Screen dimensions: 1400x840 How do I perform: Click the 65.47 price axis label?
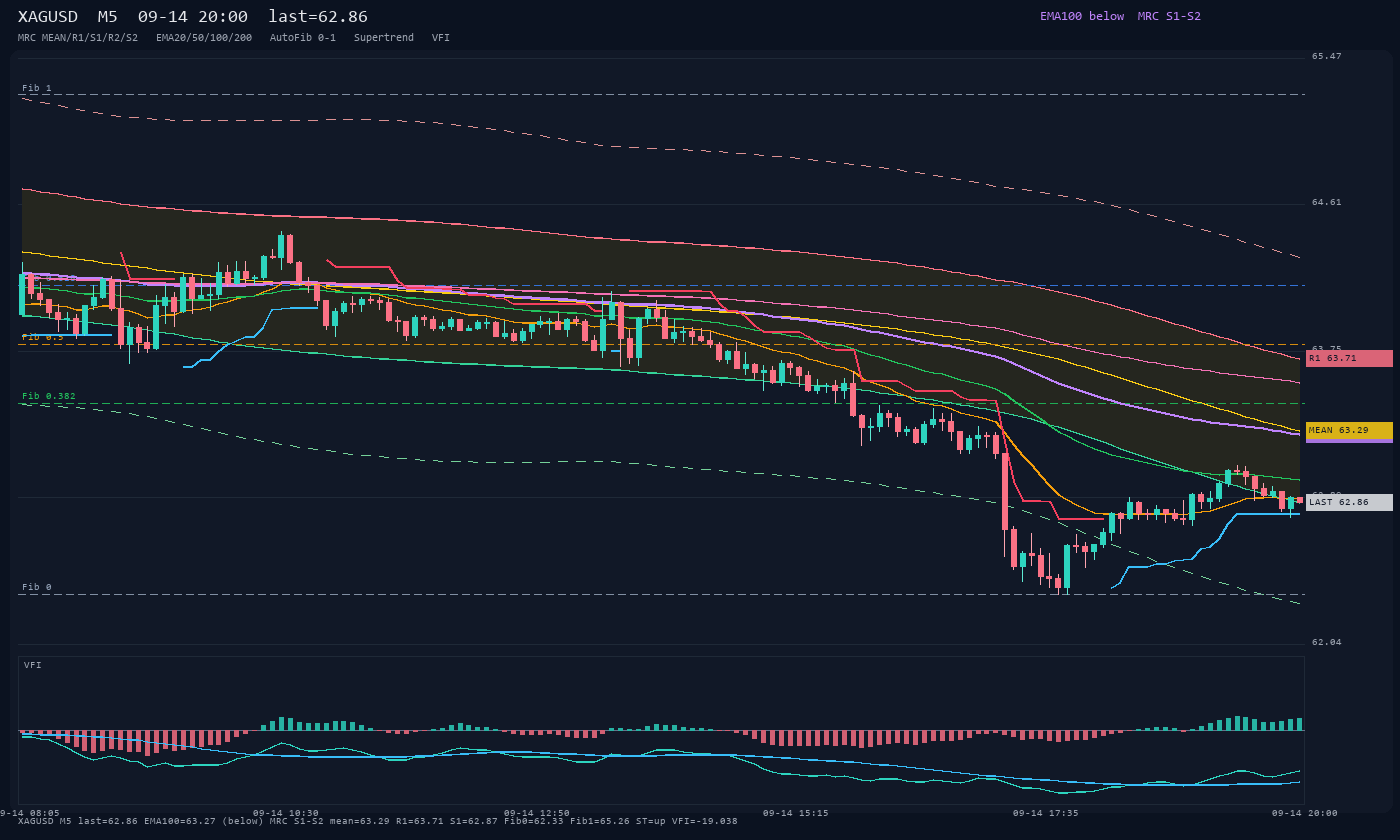click(x=1326, y=56)
